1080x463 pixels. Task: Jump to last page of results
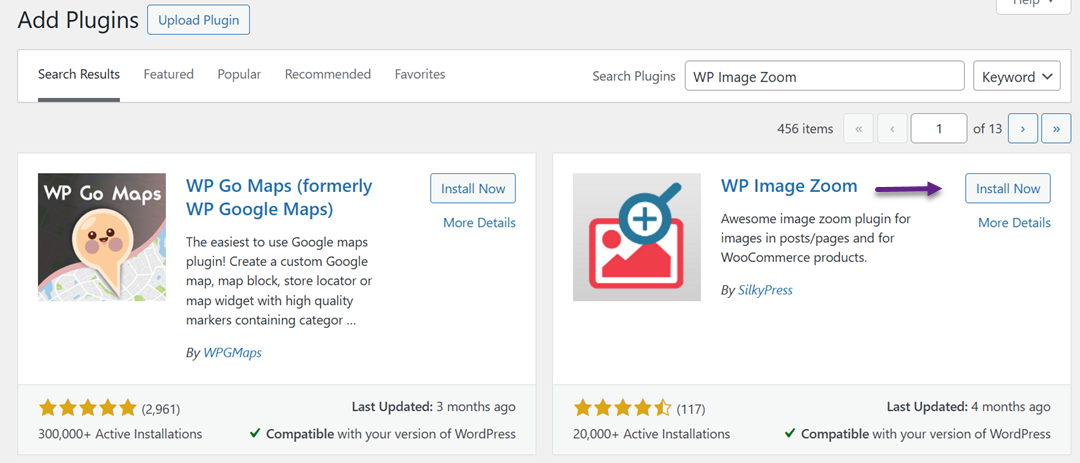point(1056,129)
